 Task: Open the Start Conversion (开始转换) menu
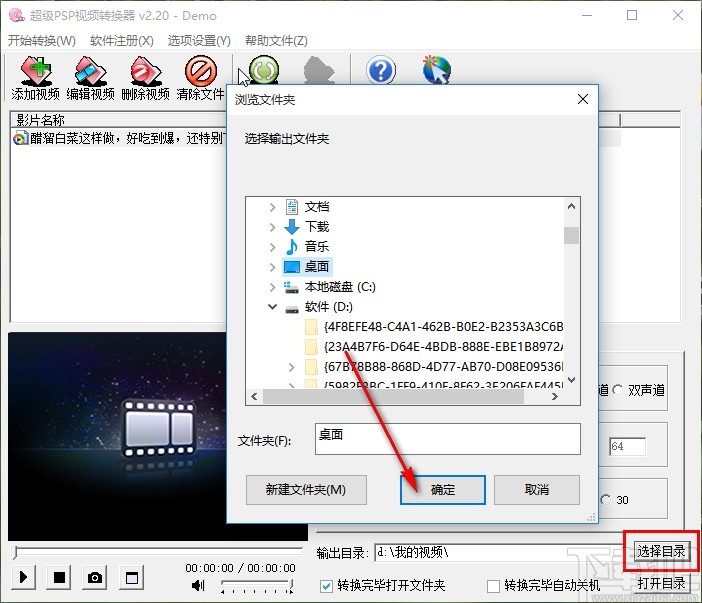pos(42,41)
